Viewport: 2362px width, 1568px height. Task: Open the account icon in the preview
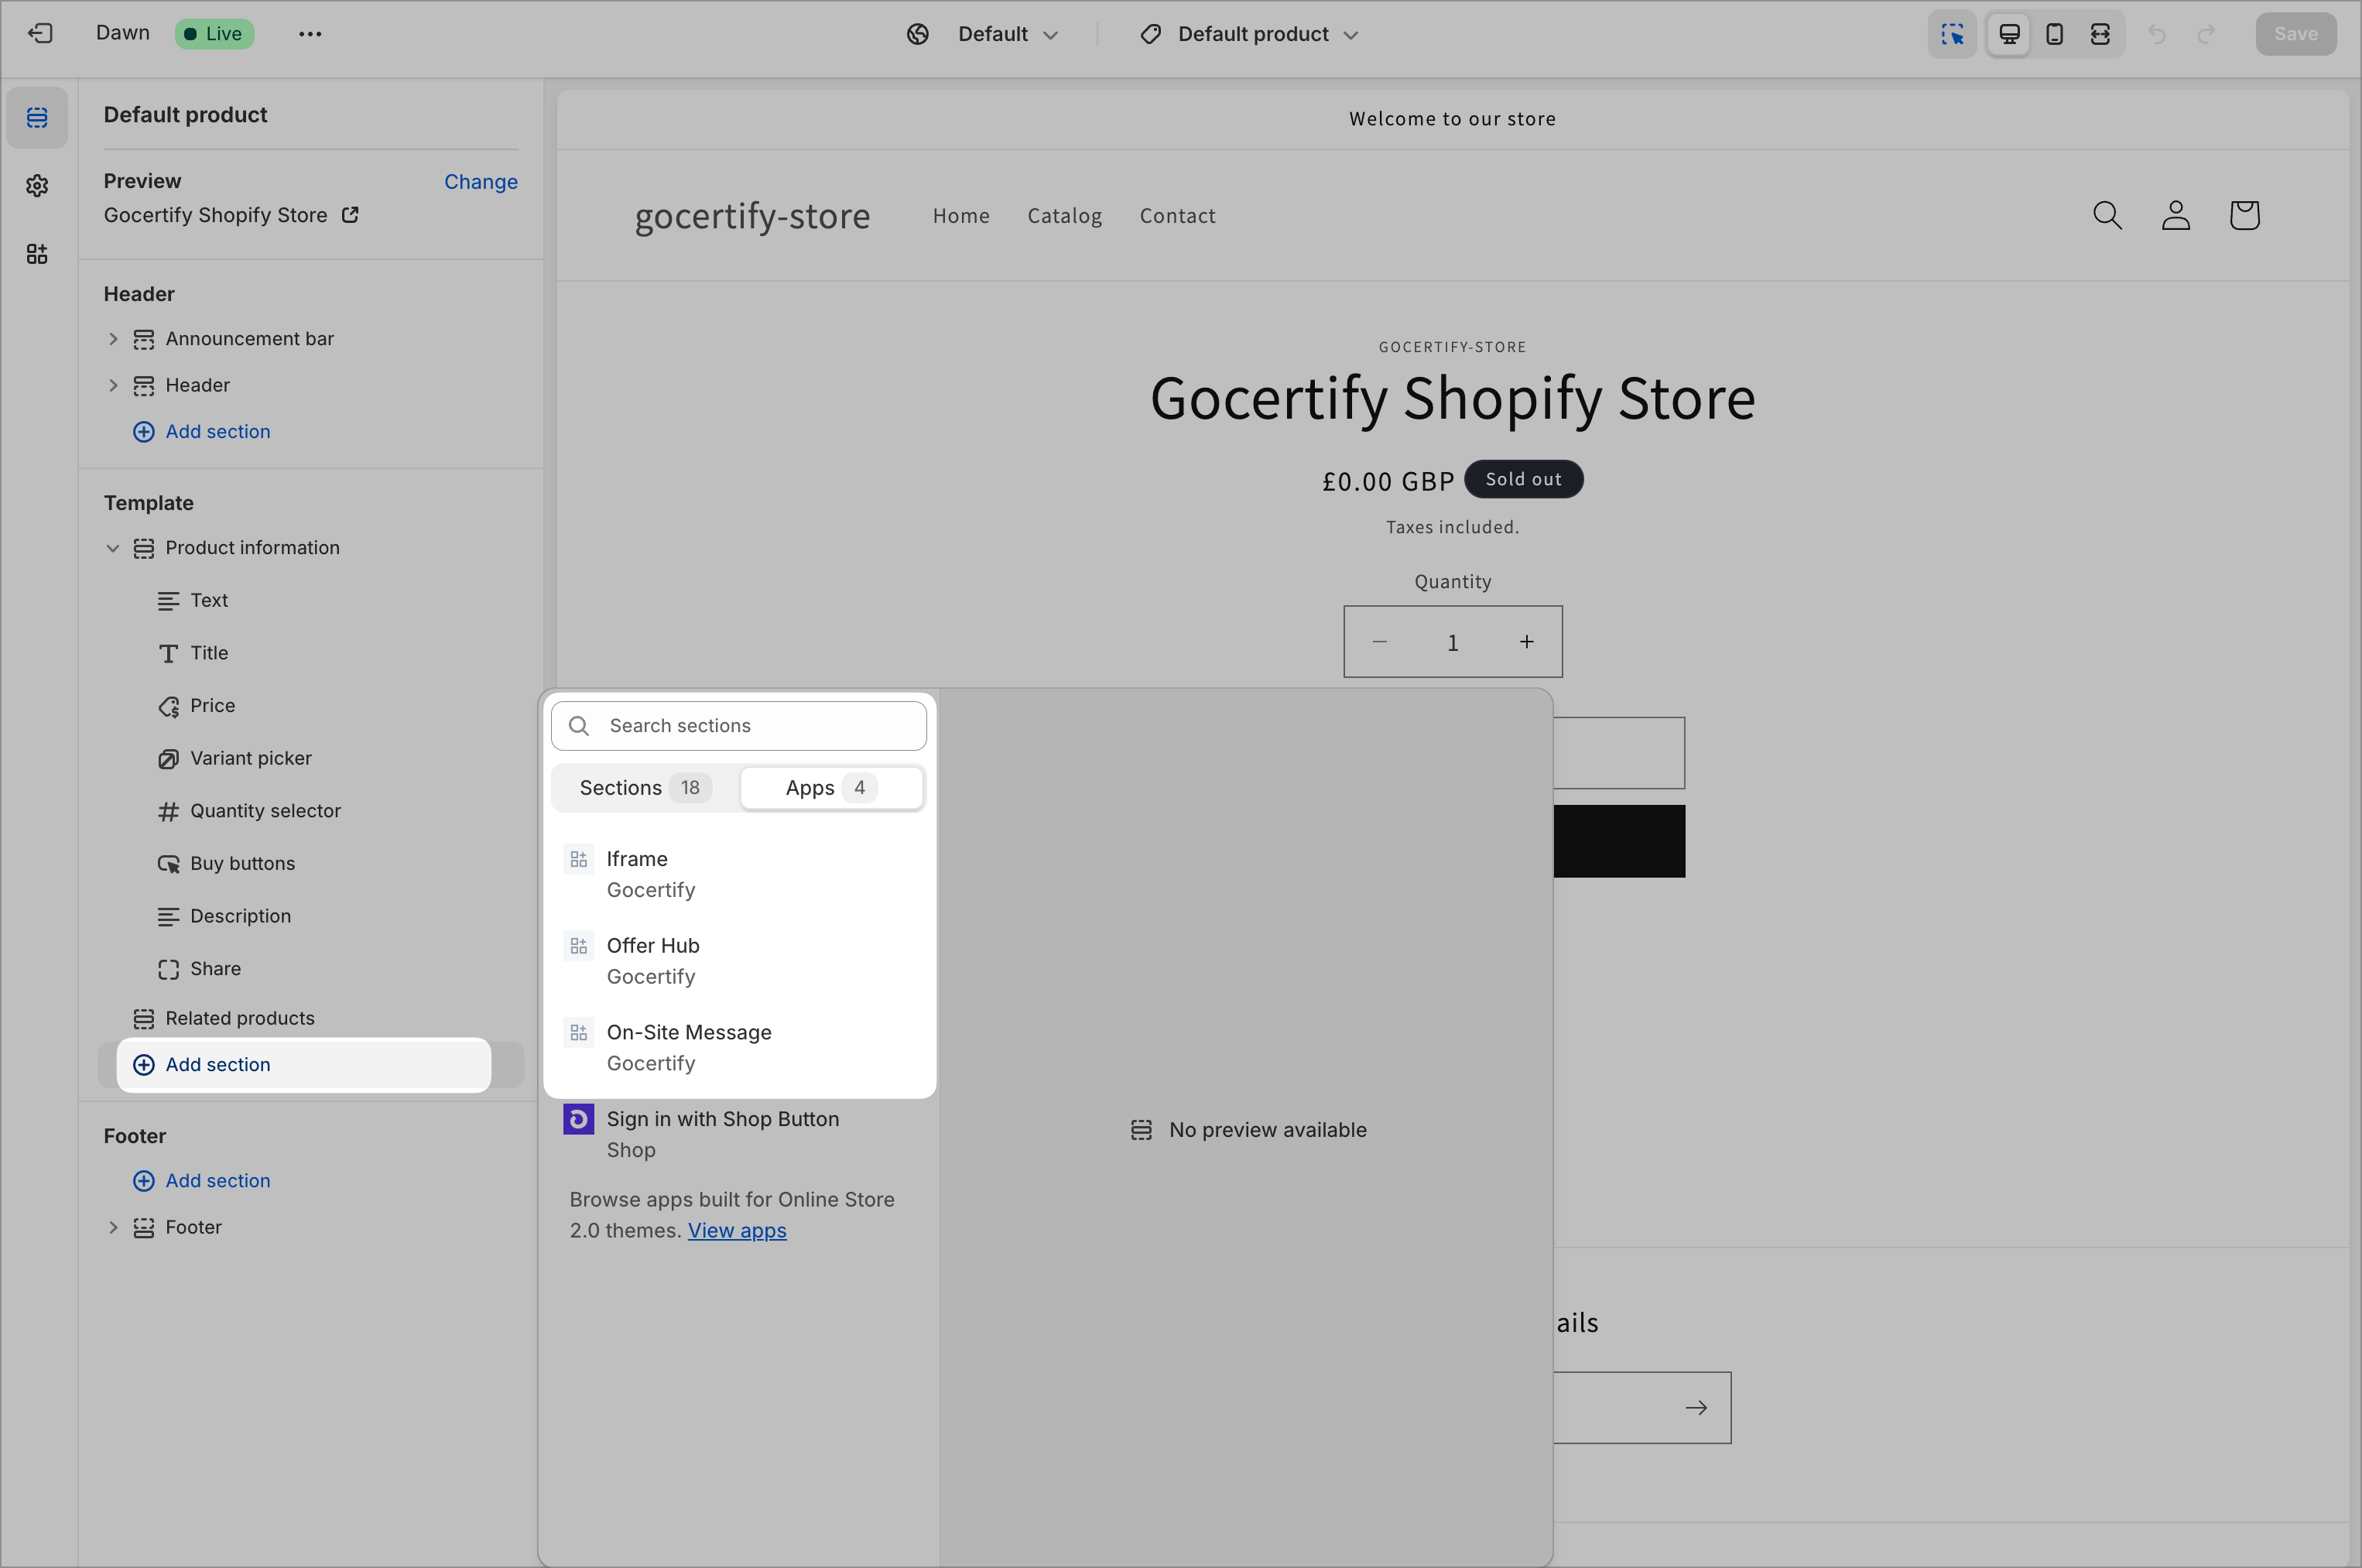[x=2175, y=215]
